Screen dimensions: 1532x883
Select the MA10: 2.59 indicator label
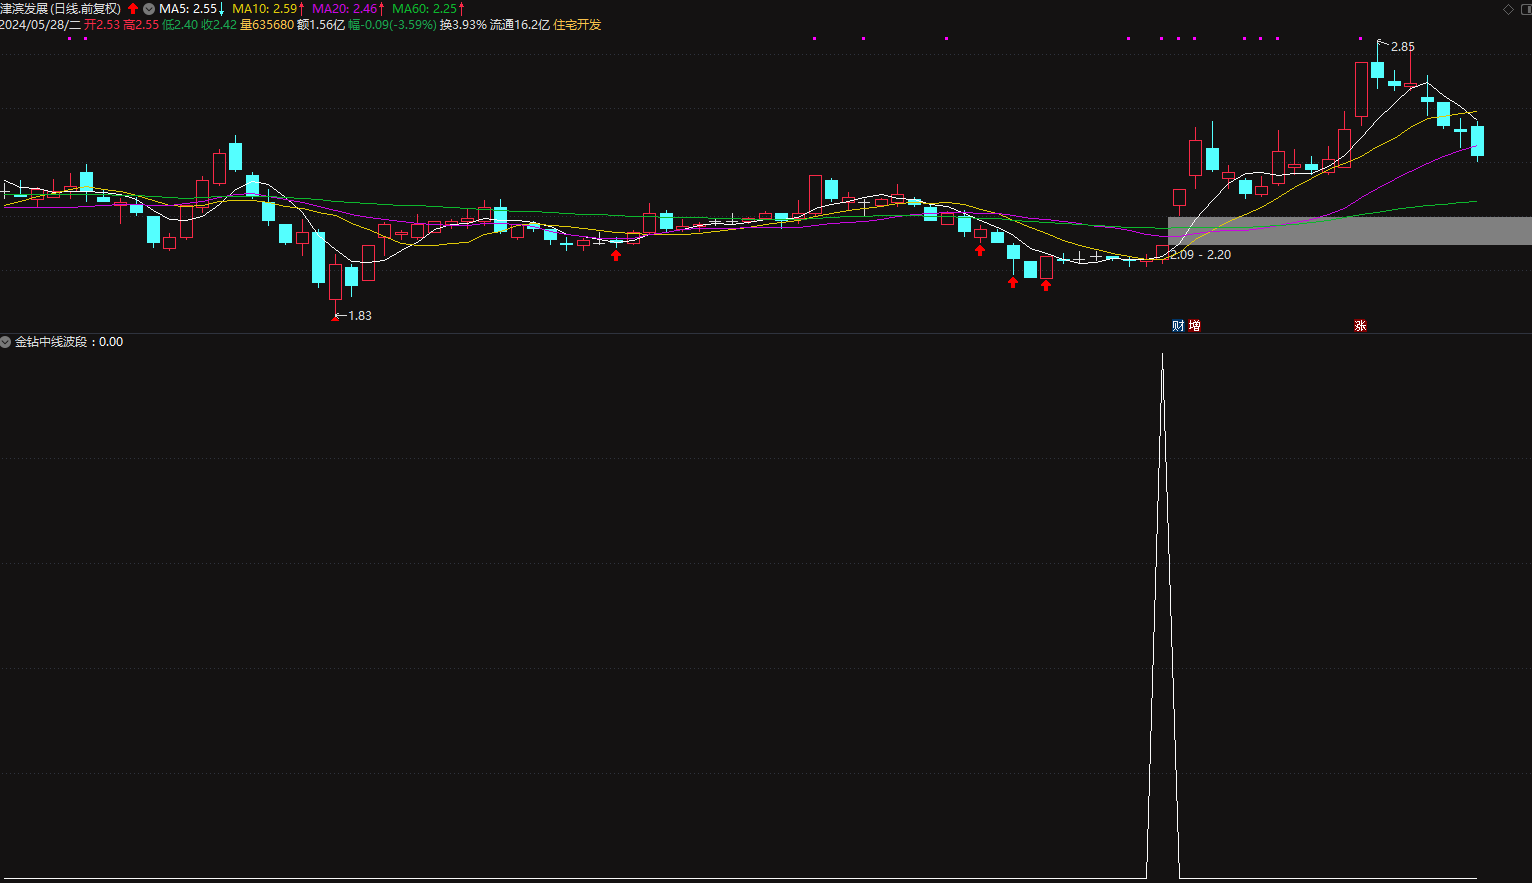[x=268, y=8]
